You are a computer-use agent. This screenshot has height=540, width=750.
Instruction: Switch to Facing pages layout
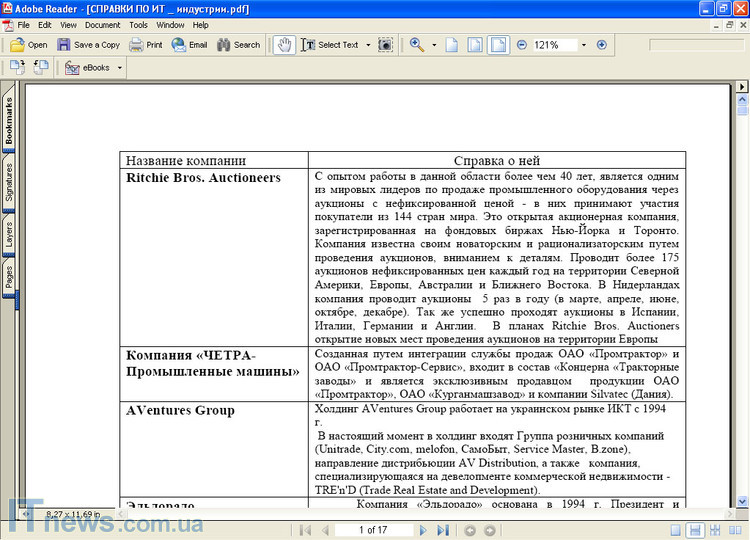coord(735,530)
